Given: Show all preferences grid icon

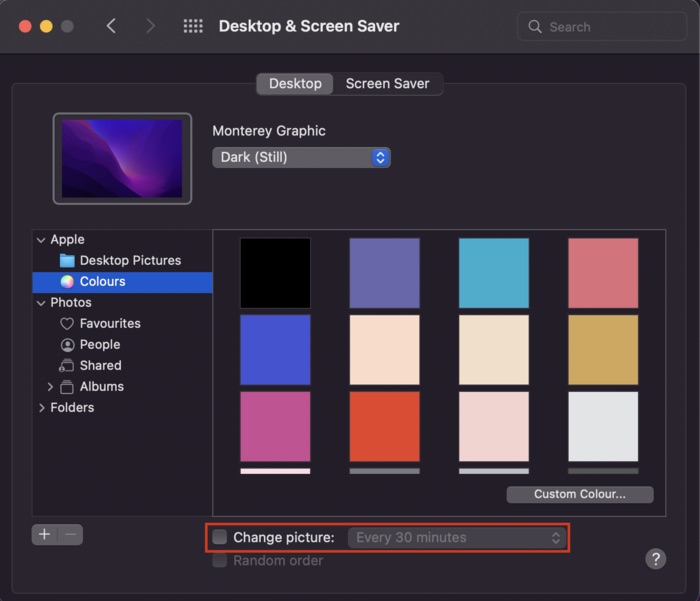Looking at the screenshot, I should pyautogui.click(x=193, y=26).
